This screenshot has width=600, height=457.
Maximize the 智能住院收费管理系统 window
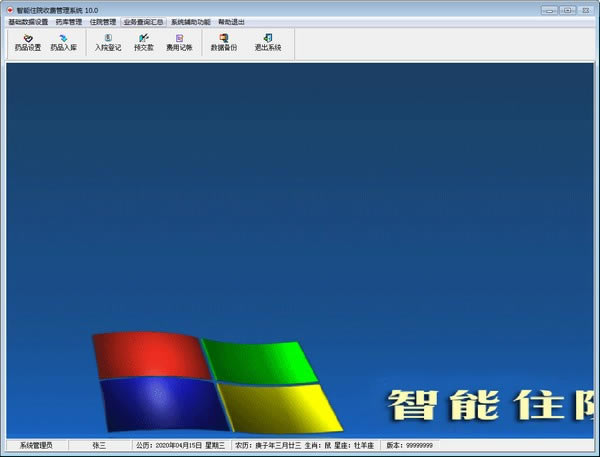tap(567, 10)
